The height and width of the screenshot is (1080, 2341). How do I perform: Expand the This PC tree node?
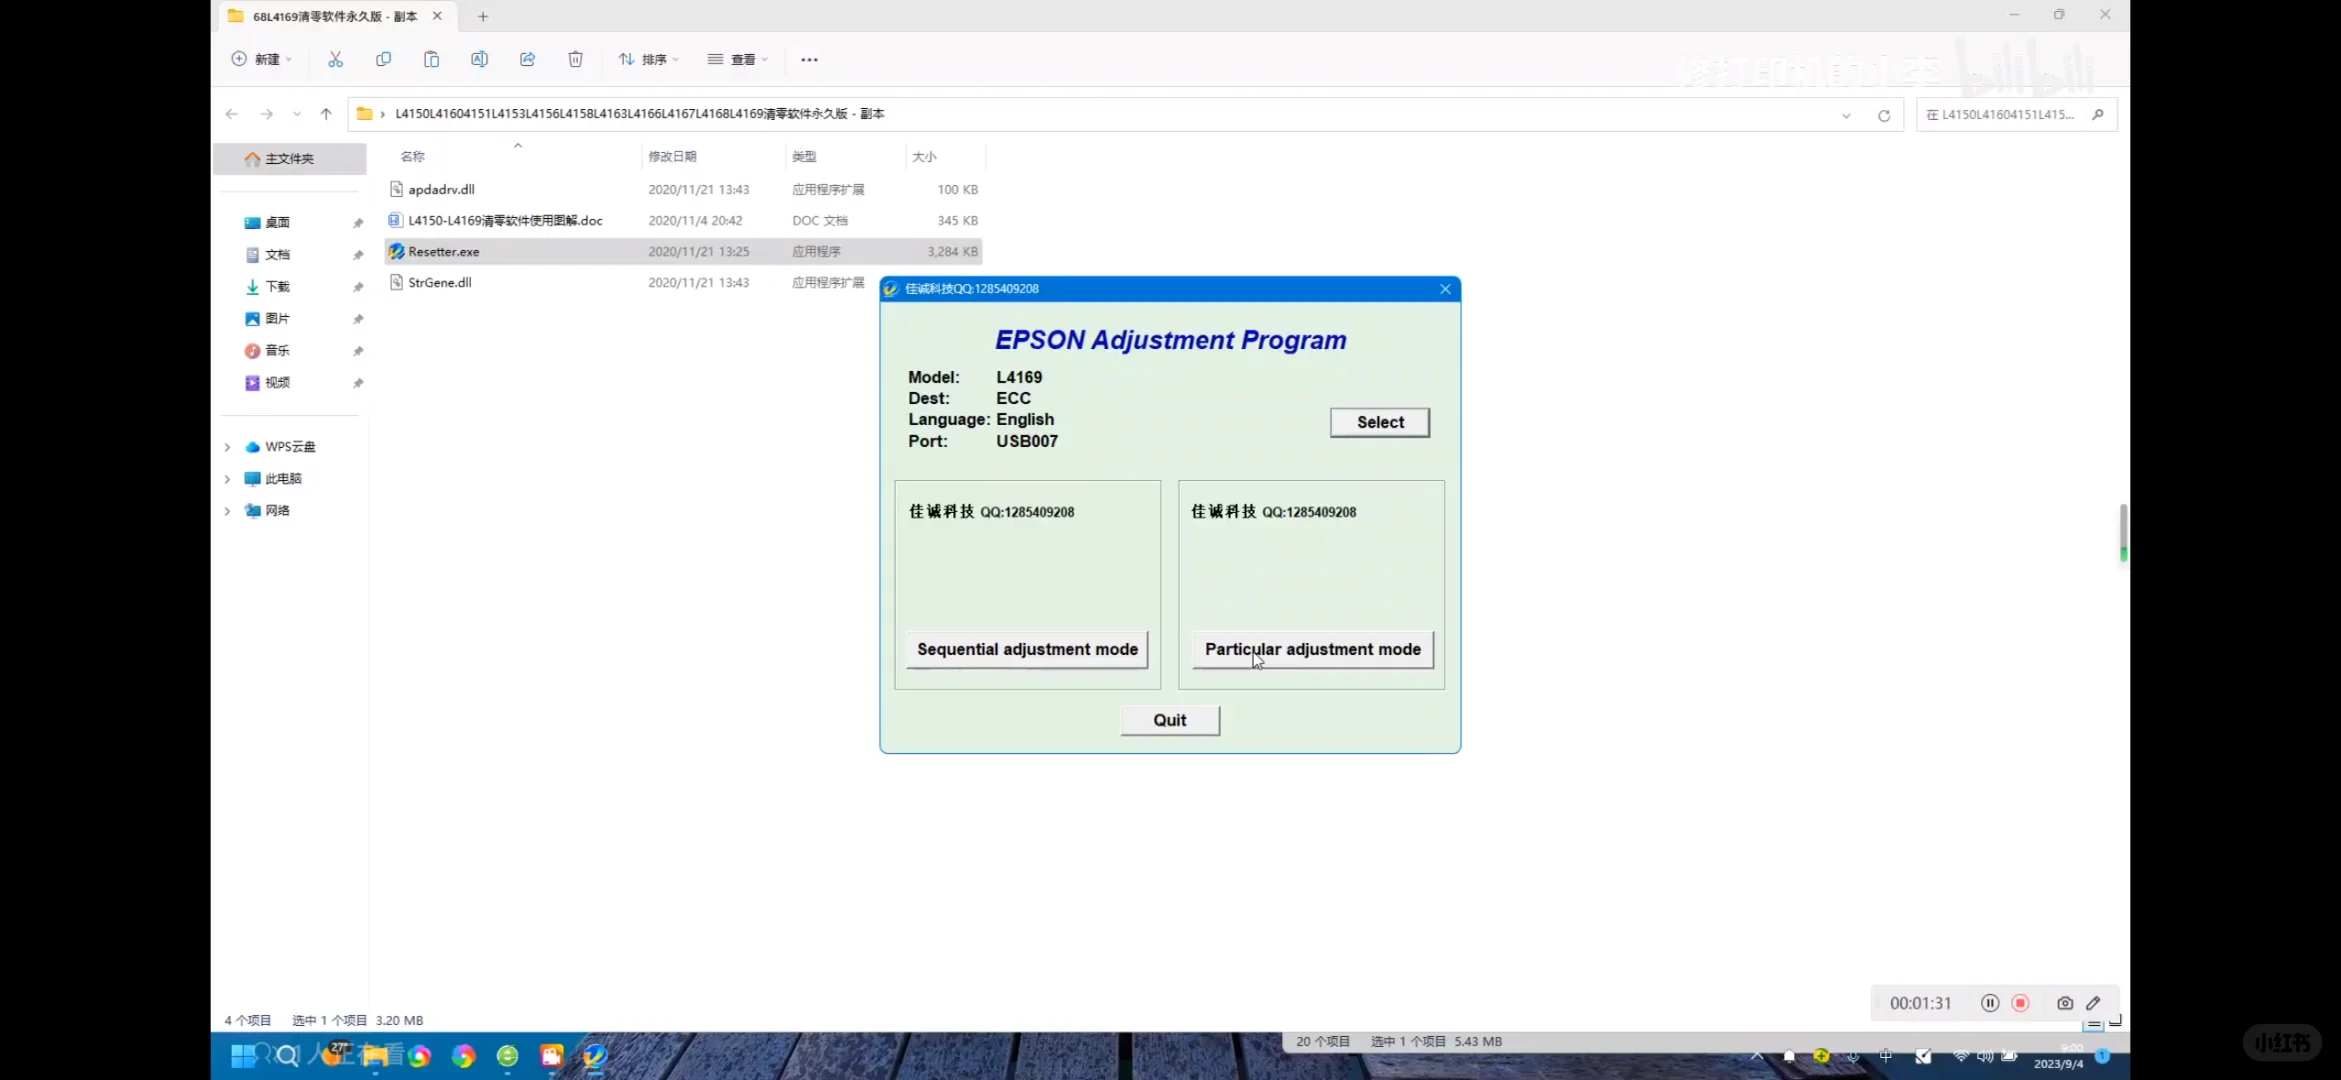[x=227, y=479]
